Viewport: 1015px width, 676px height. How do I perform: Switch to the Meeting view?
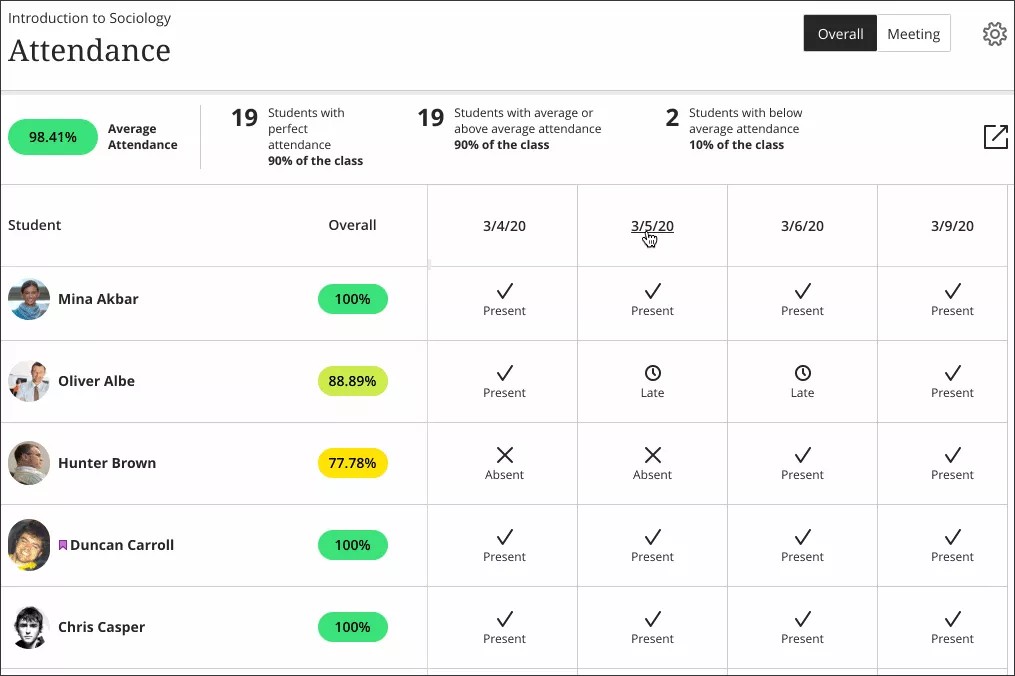913,34
